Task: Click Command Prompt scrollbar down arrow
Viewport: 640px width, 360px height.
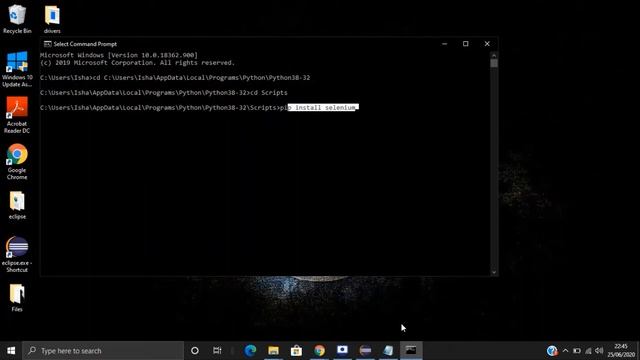Action: [494, 272]
